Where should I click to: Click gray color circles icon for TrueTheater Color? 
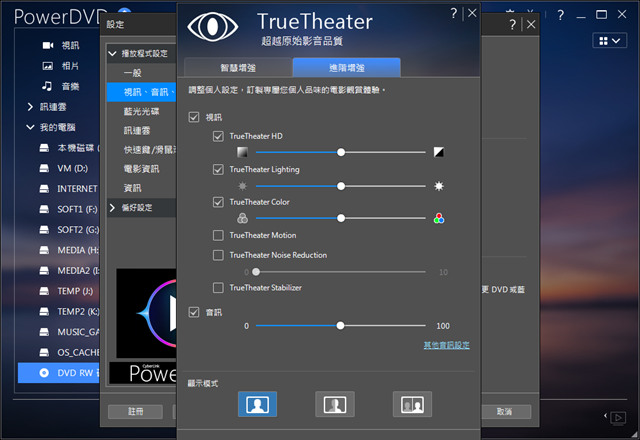coord(242,218)
